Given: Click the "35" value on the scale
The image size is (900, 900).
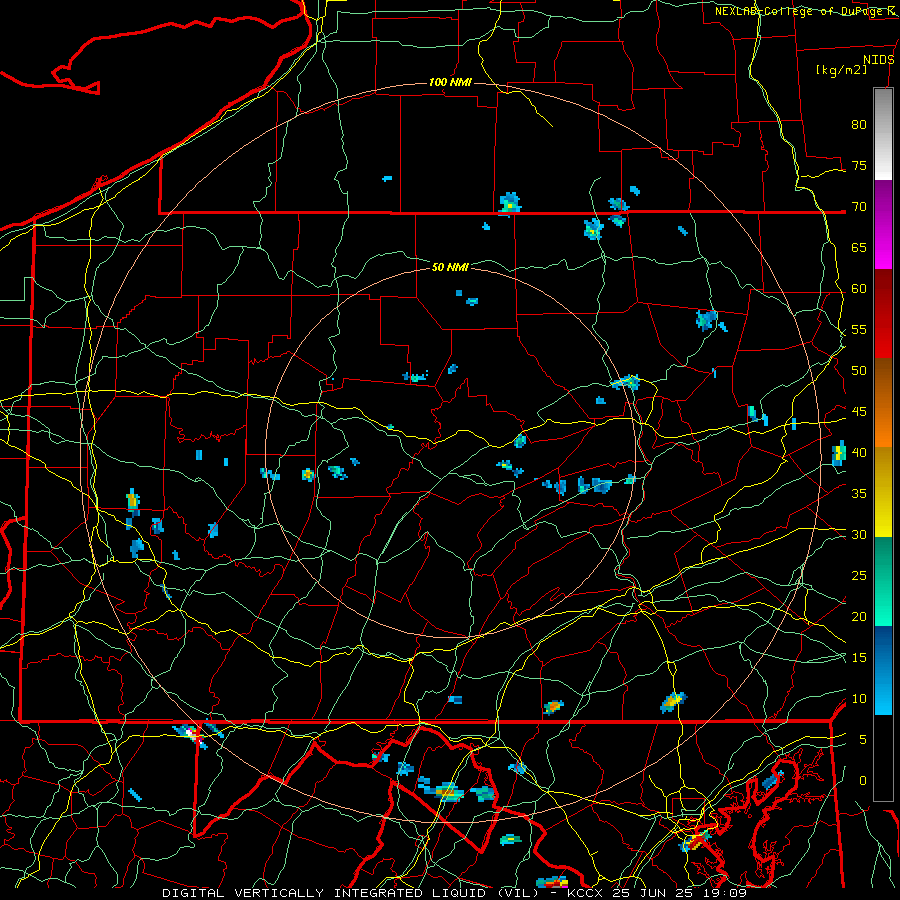Looking at the screenshot, I should click(x=859, y=494).
